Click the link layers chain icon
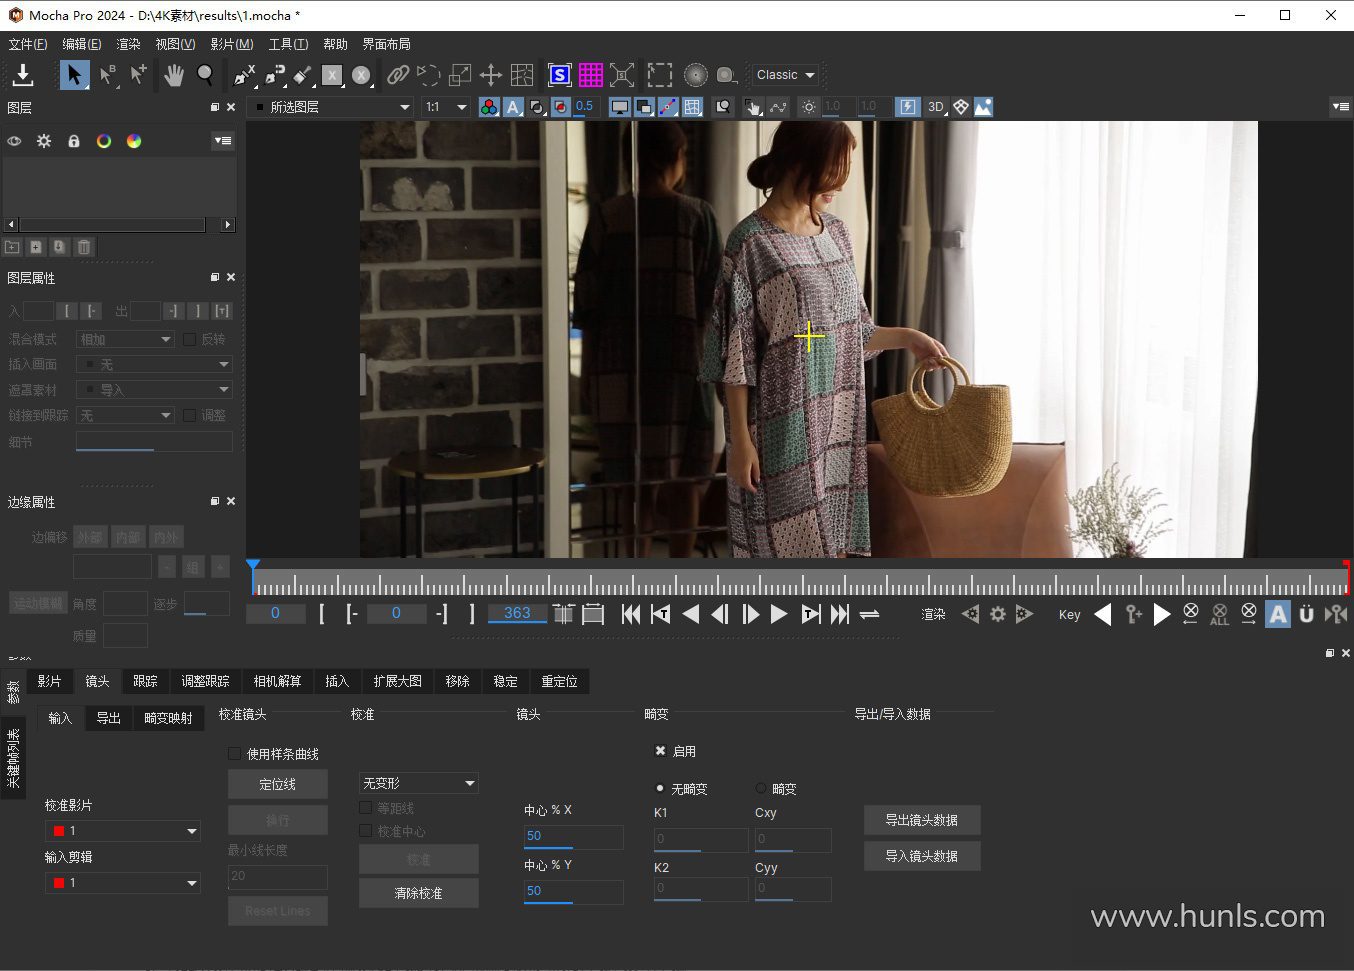 point(398,75)
